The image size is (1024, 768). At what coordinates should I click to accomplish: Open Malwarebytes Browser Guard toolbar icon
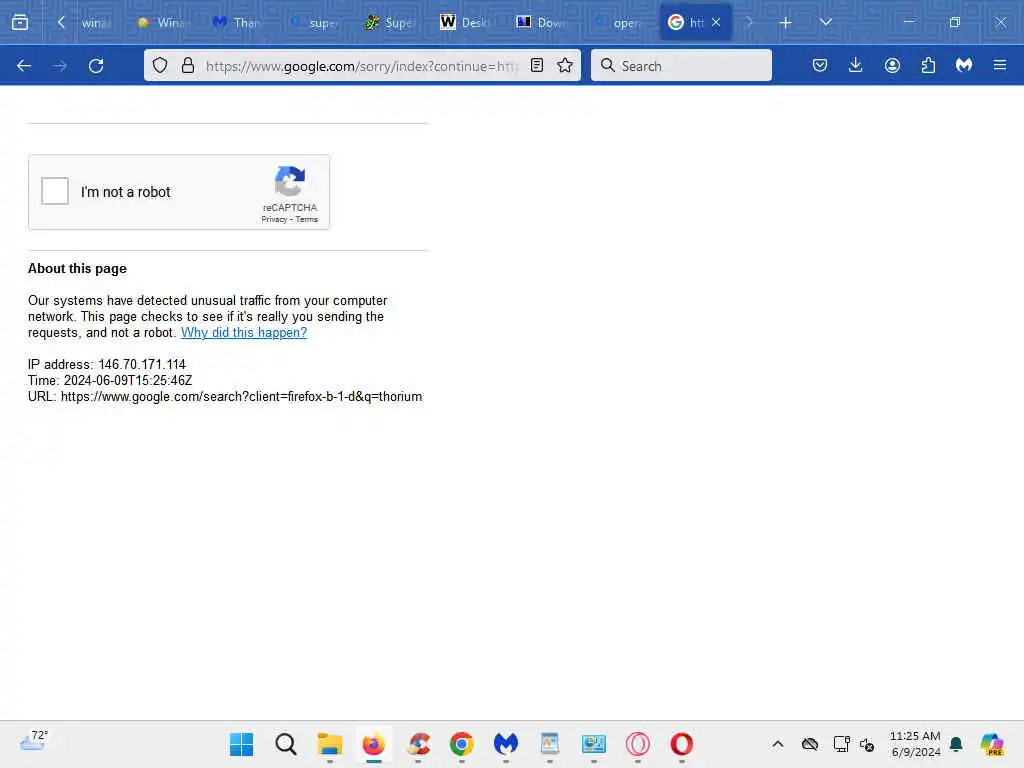[x=964, y=65]
